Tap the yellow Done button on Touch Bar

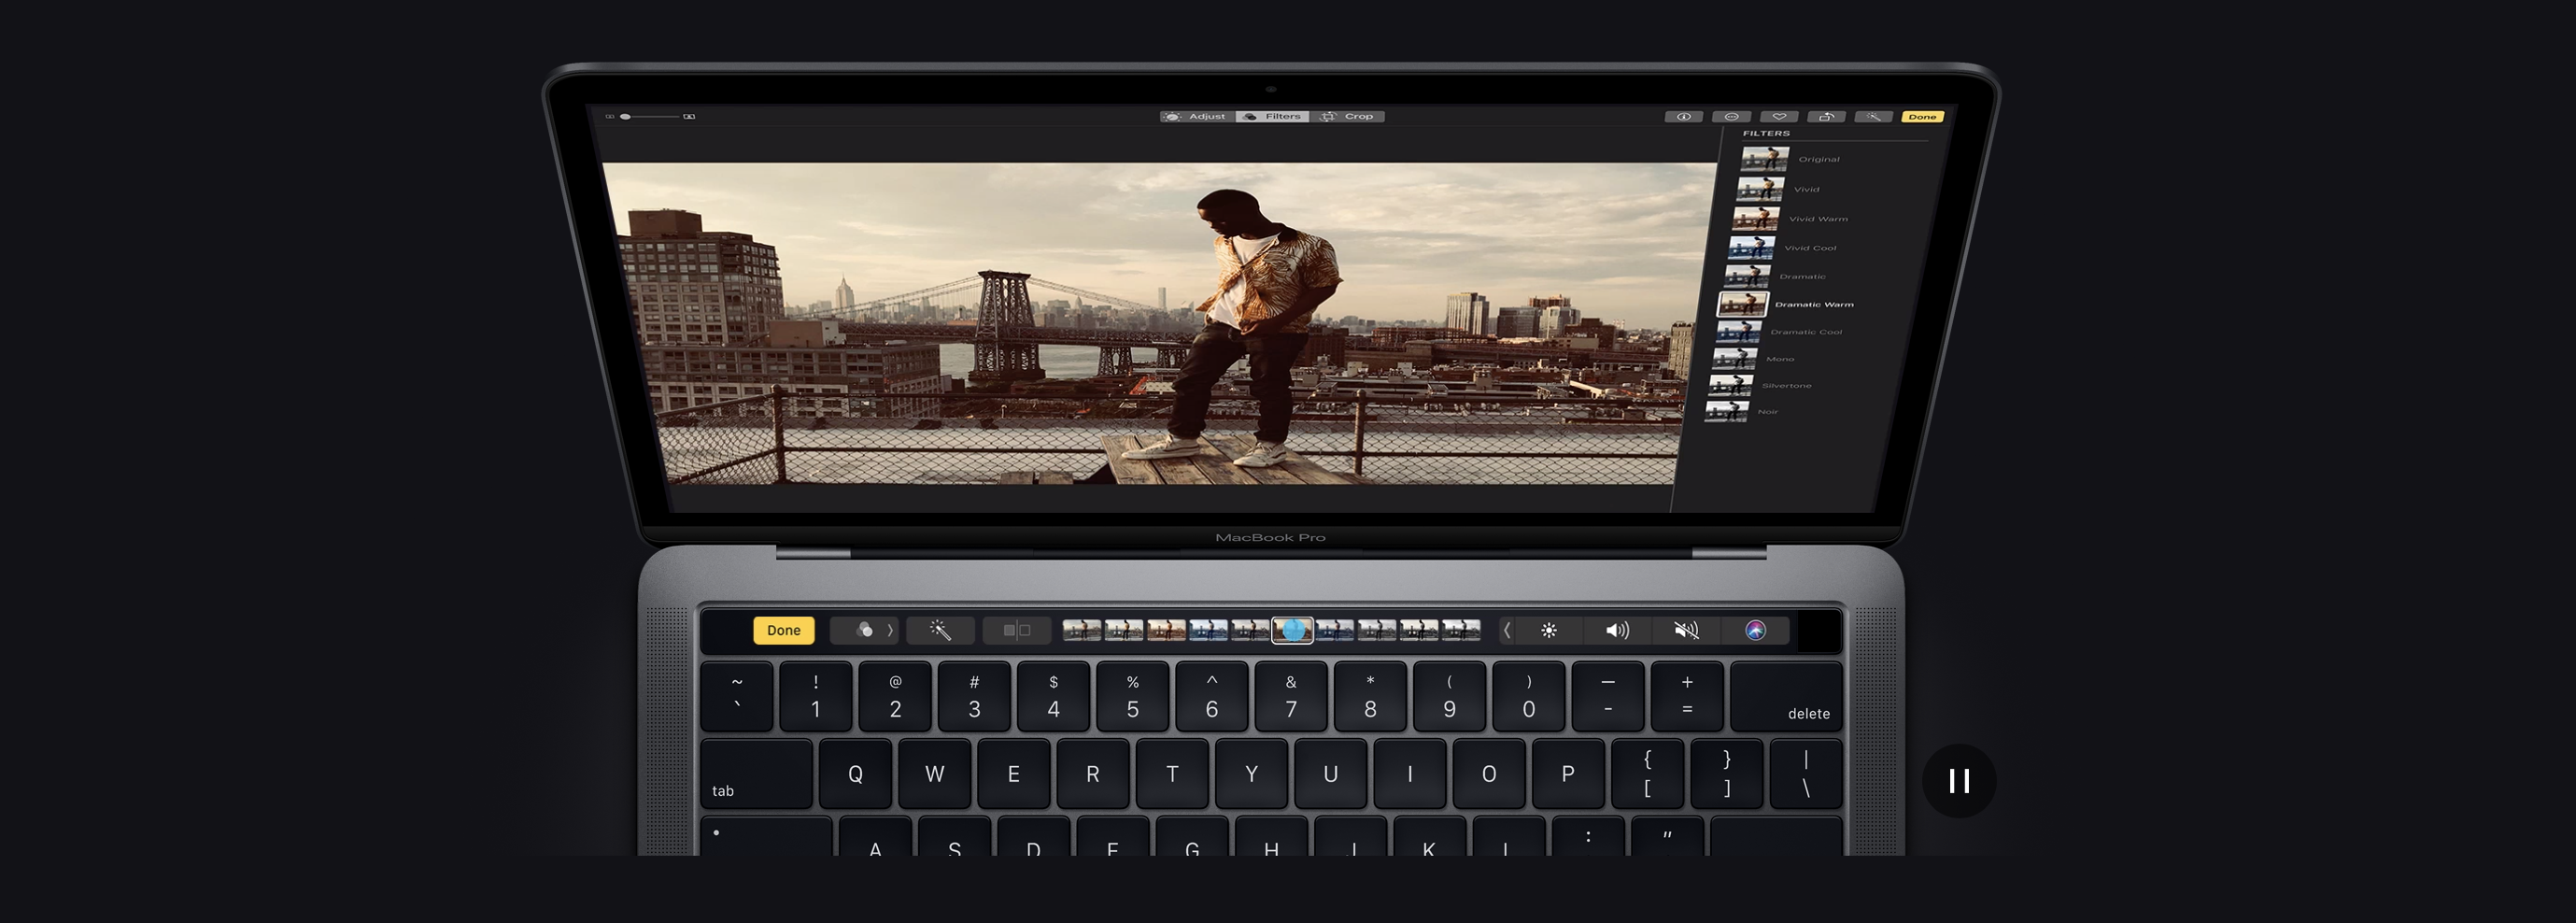783,630
